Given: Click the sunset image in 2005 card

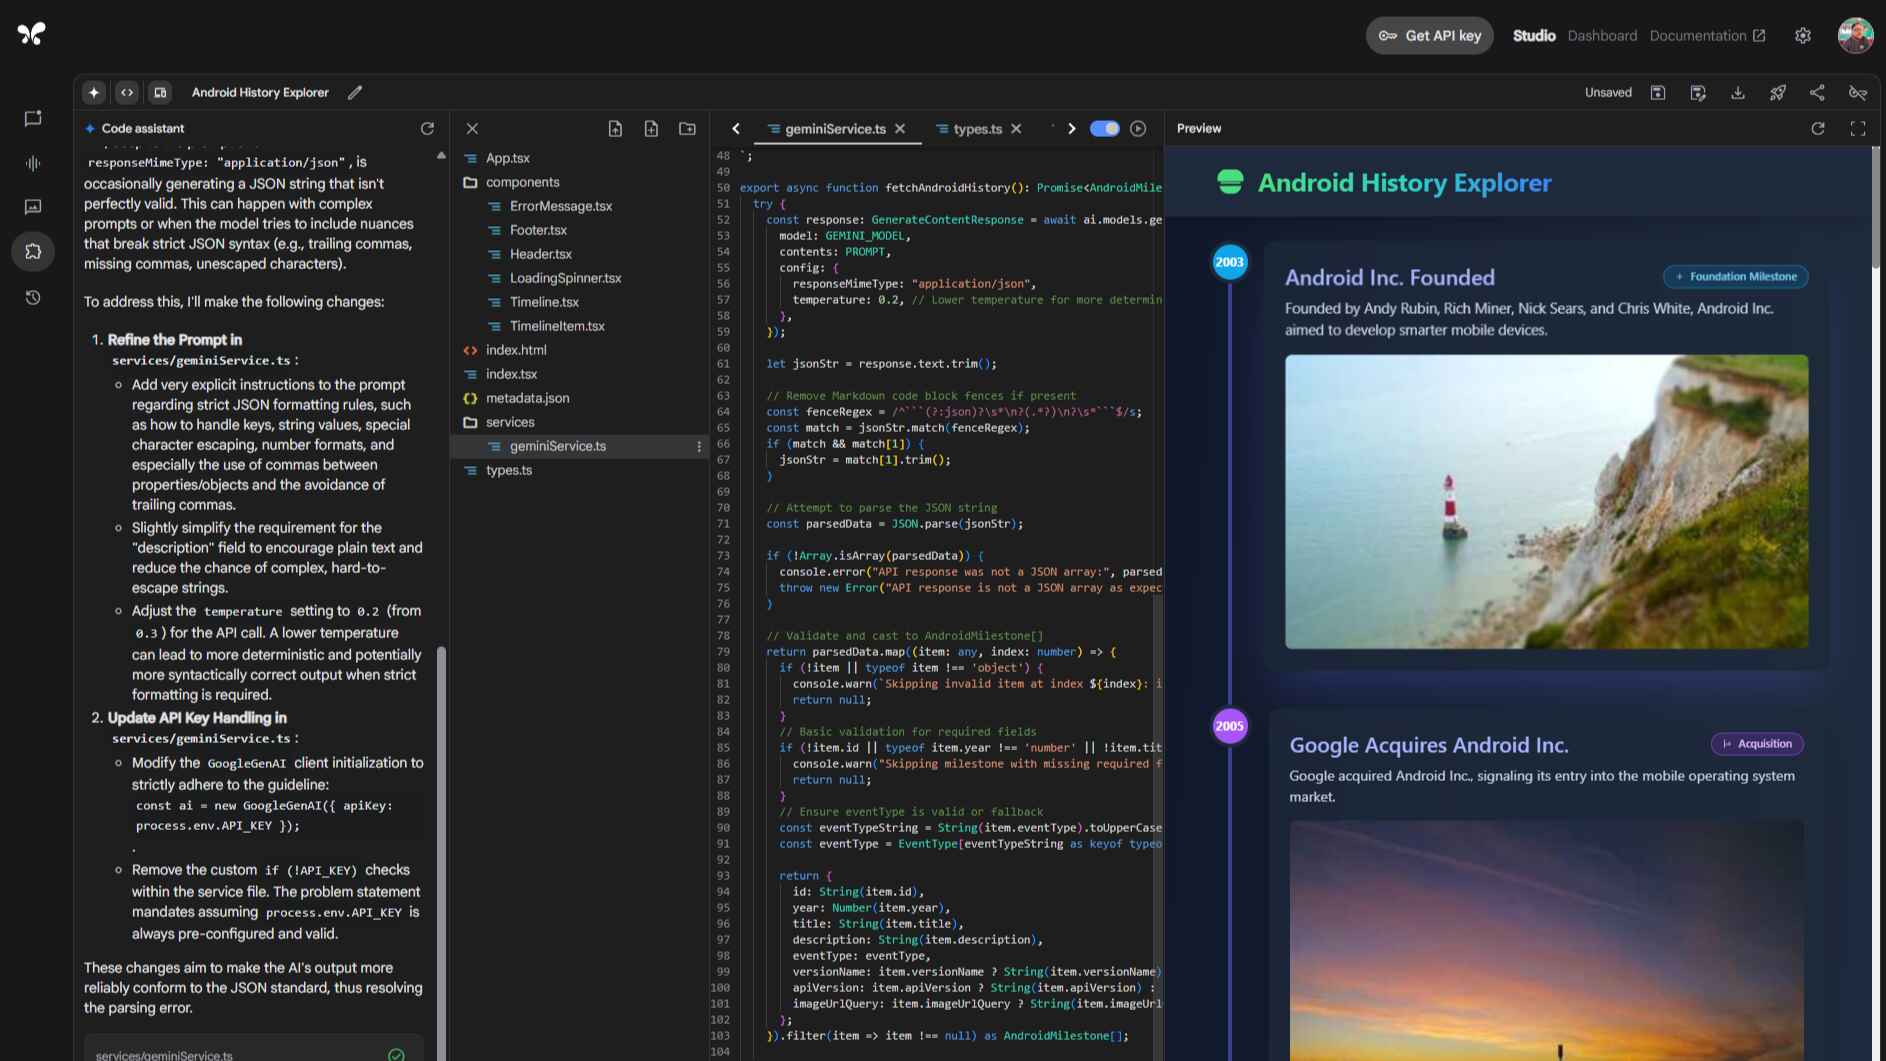Looking at the screenshot, I should (x=1546, y=940).
